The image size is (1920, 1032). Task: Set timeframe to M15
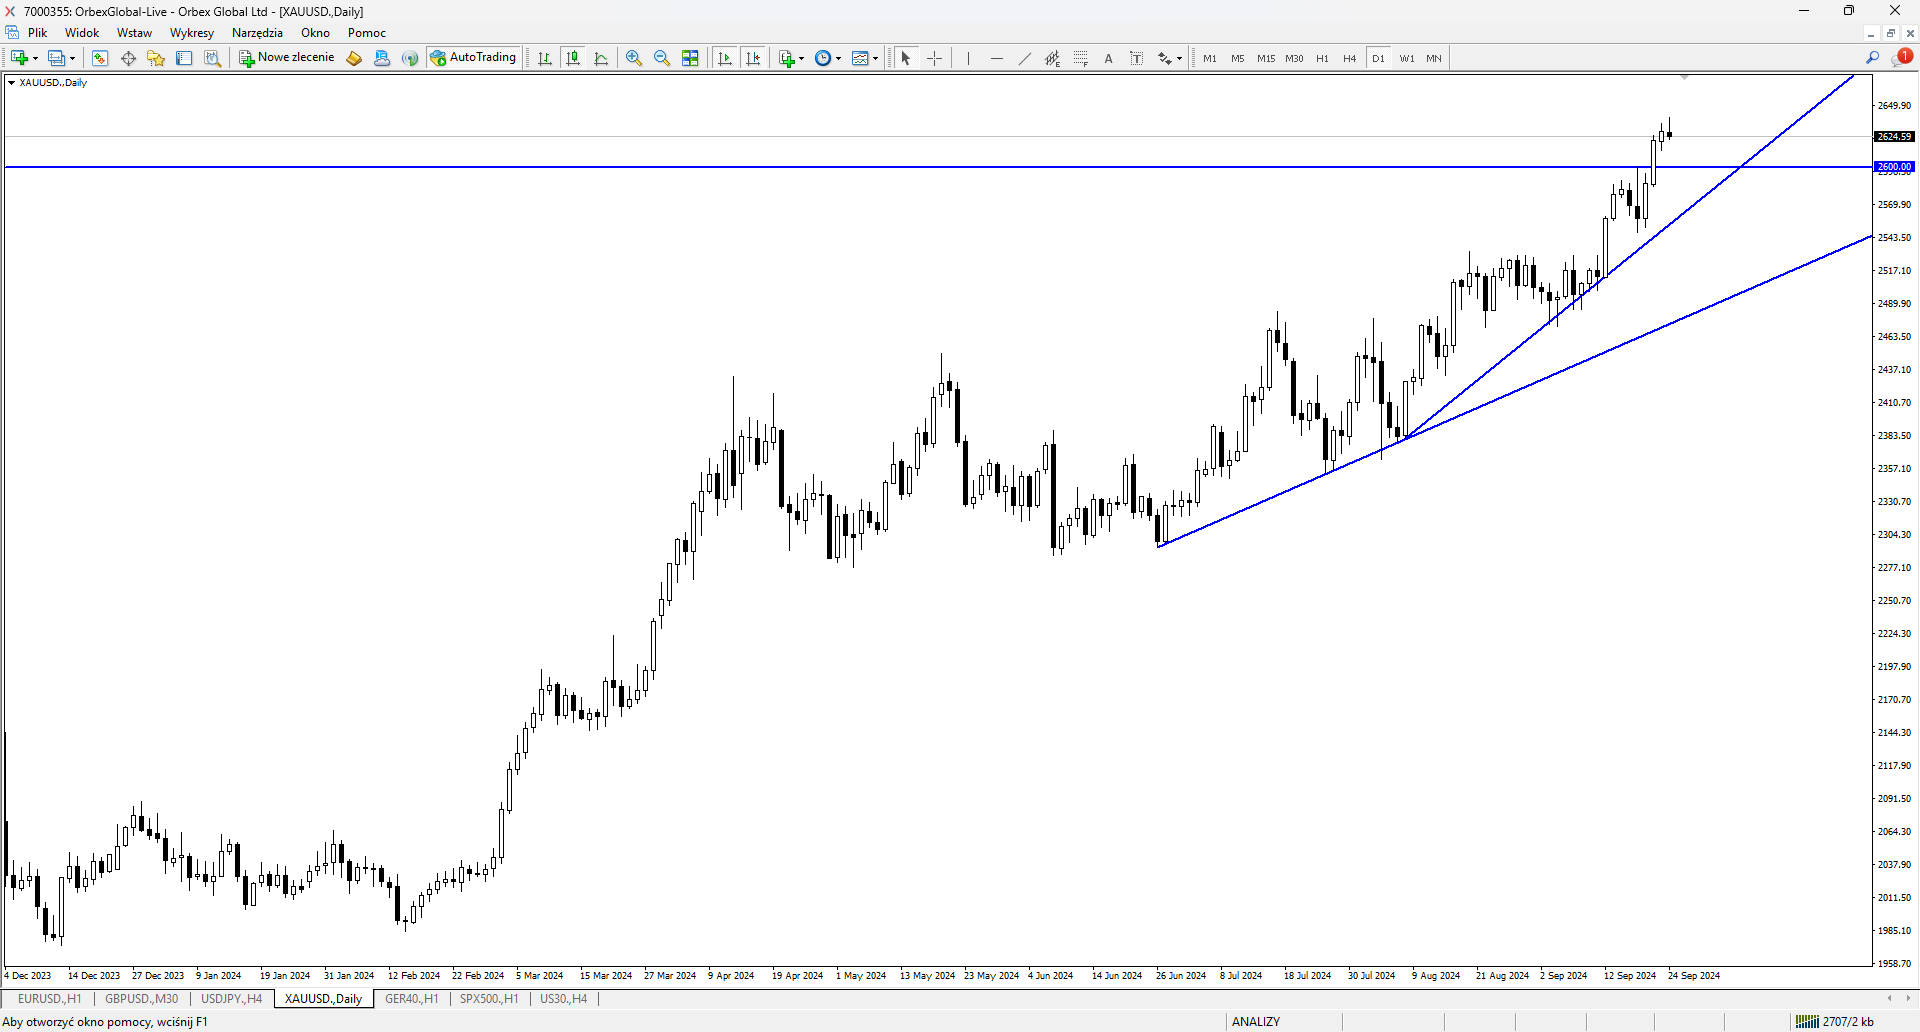tap(1266, 58)
